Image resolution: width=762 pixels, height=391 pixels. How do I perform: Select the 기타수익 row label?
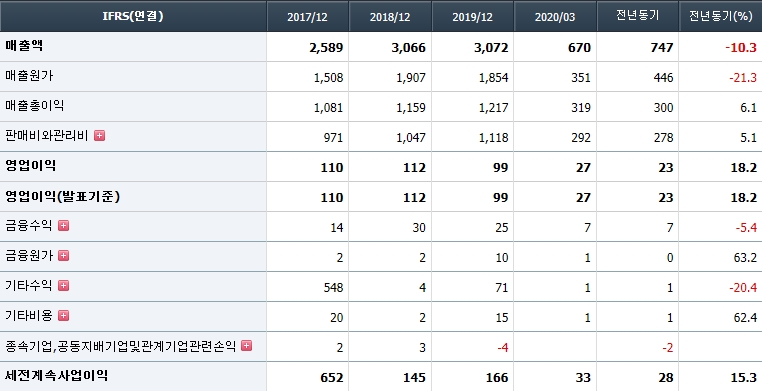coord(29,286)
